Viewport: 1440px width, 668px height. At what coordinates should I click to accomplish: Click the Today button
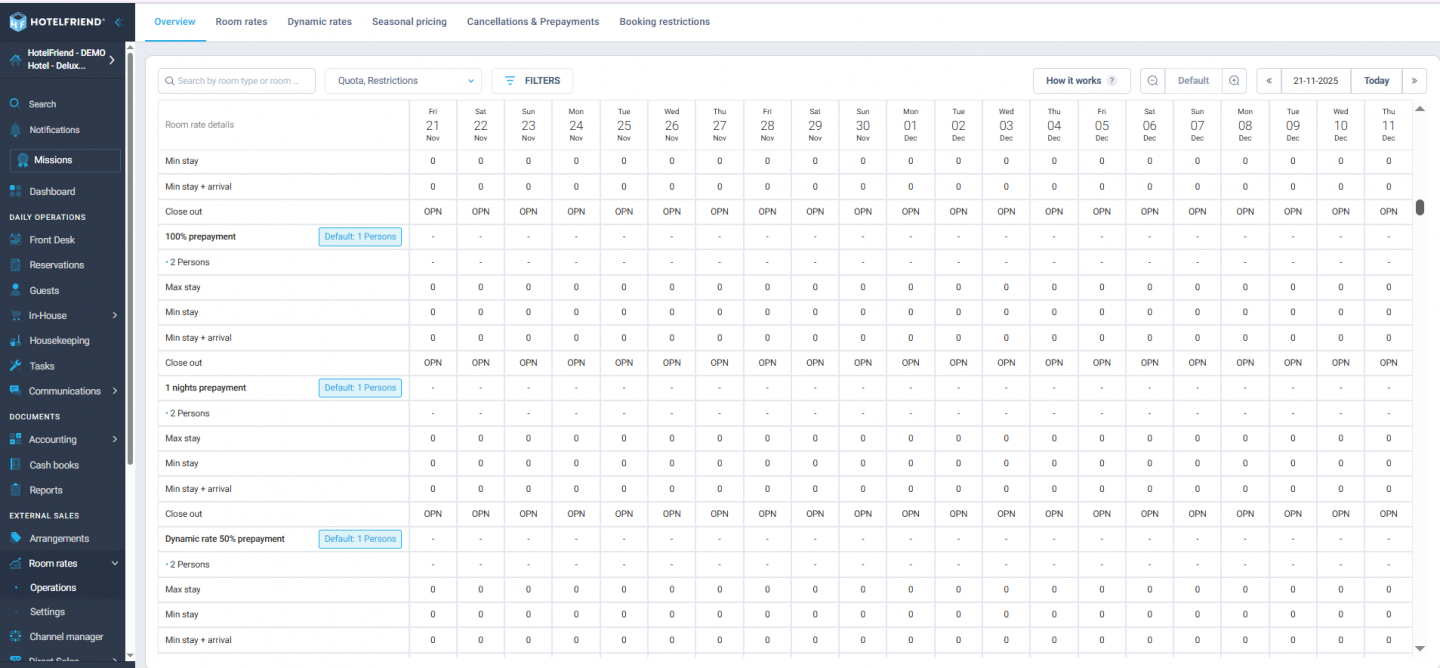pyautogui.click(x=1376, y=81)
